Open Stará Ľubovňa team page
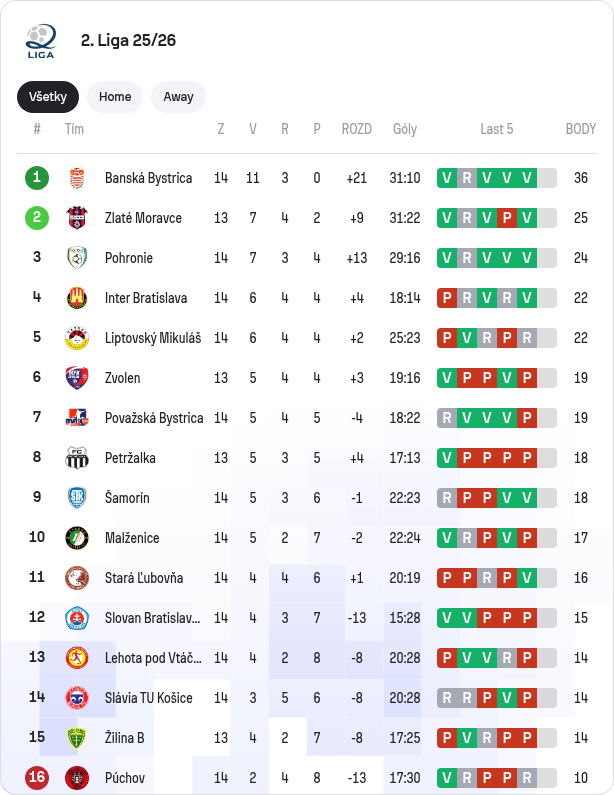 (x=144, y=578)
